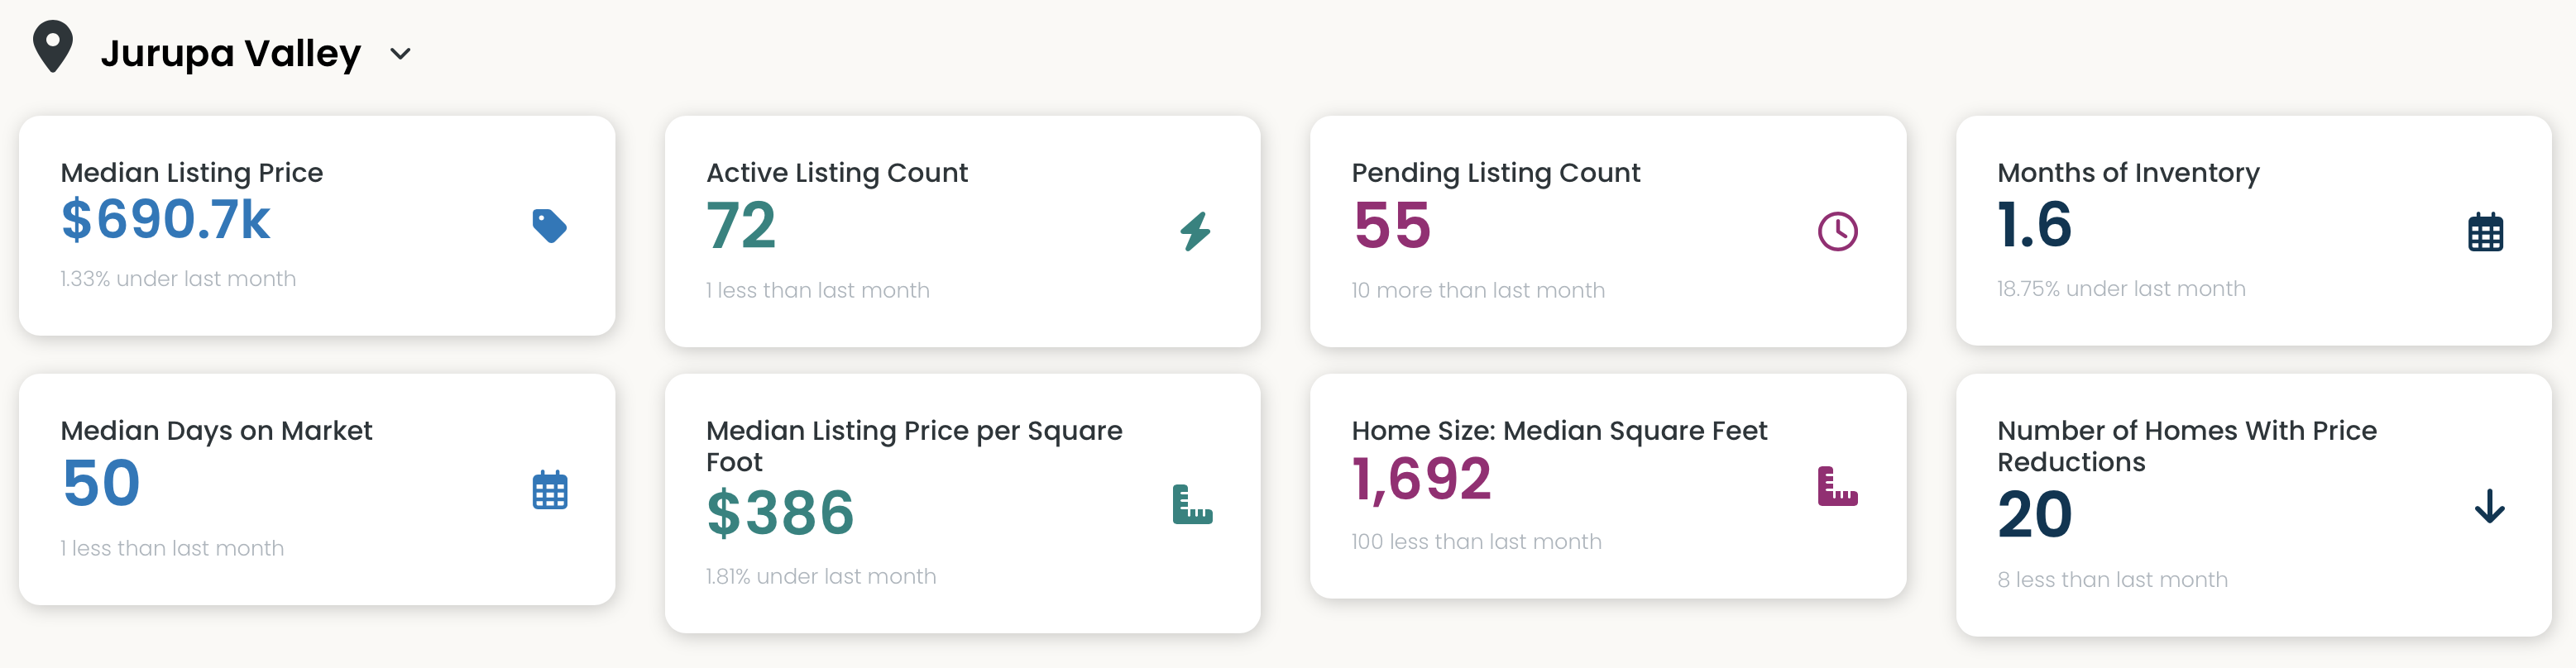Select the $690.7k median listing price value
2576x668 pixels.
click(x=166, y=221)
